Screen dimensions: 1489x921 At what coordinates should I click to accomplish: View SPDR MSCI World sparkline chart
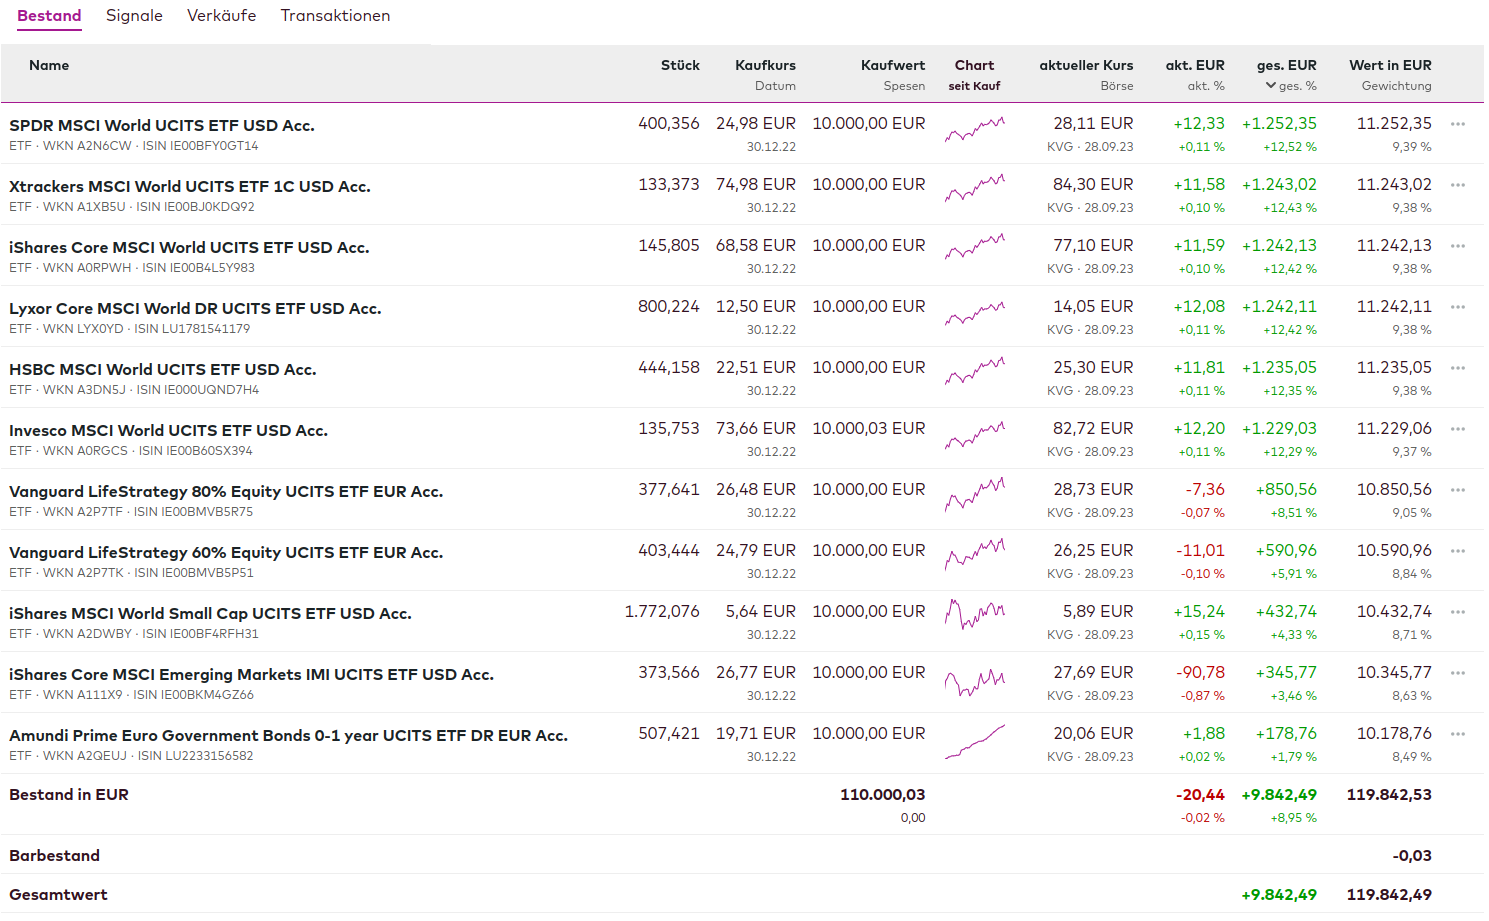pyautogui.click(x=974, y=130)
